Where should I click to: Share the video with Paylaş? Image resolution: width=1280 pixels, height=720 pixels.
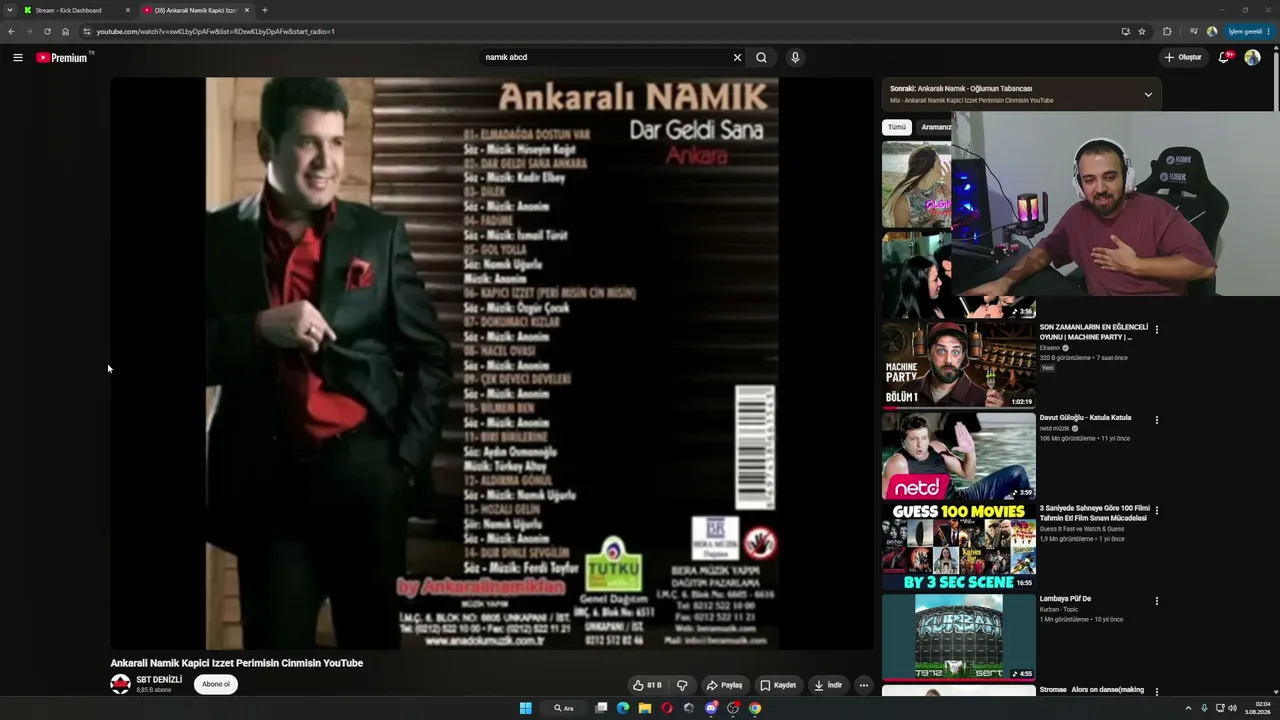point(724,685)
